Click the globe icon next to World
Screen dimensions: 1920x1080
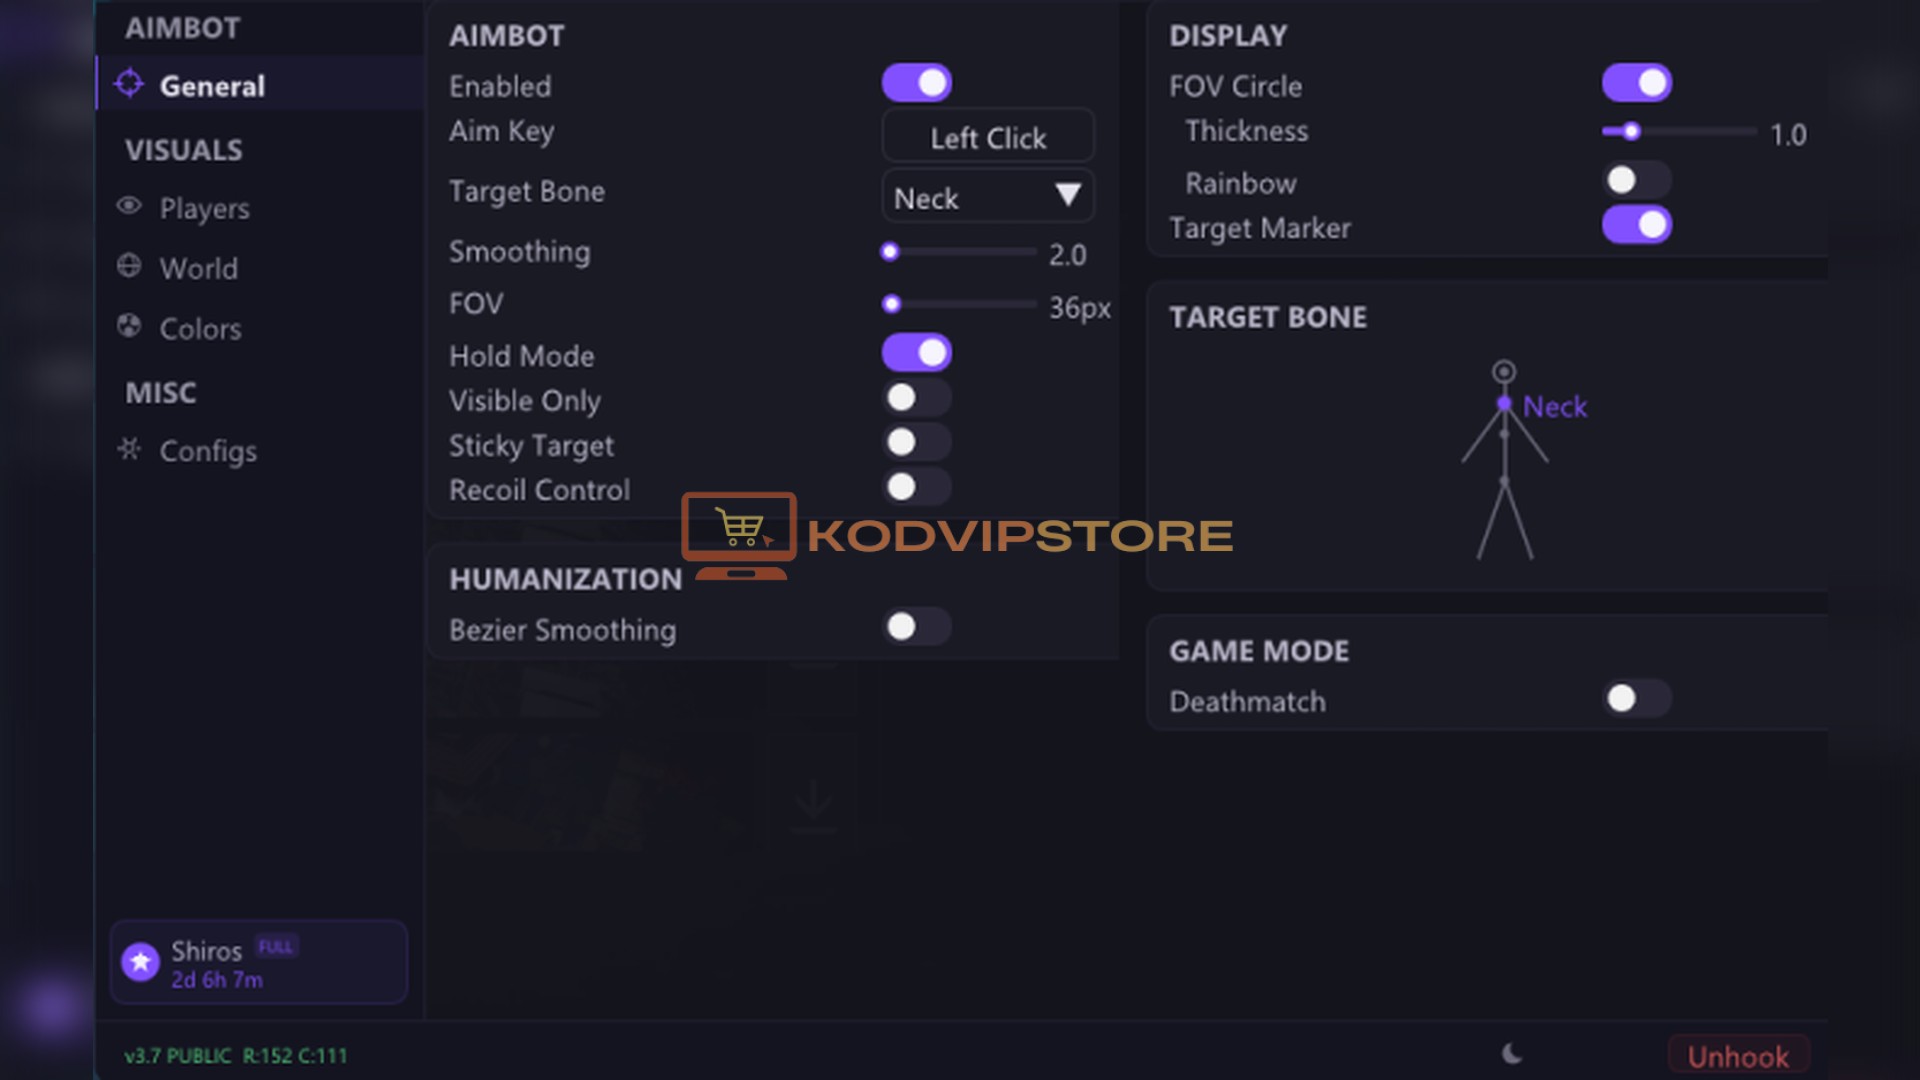click(129, 266)
